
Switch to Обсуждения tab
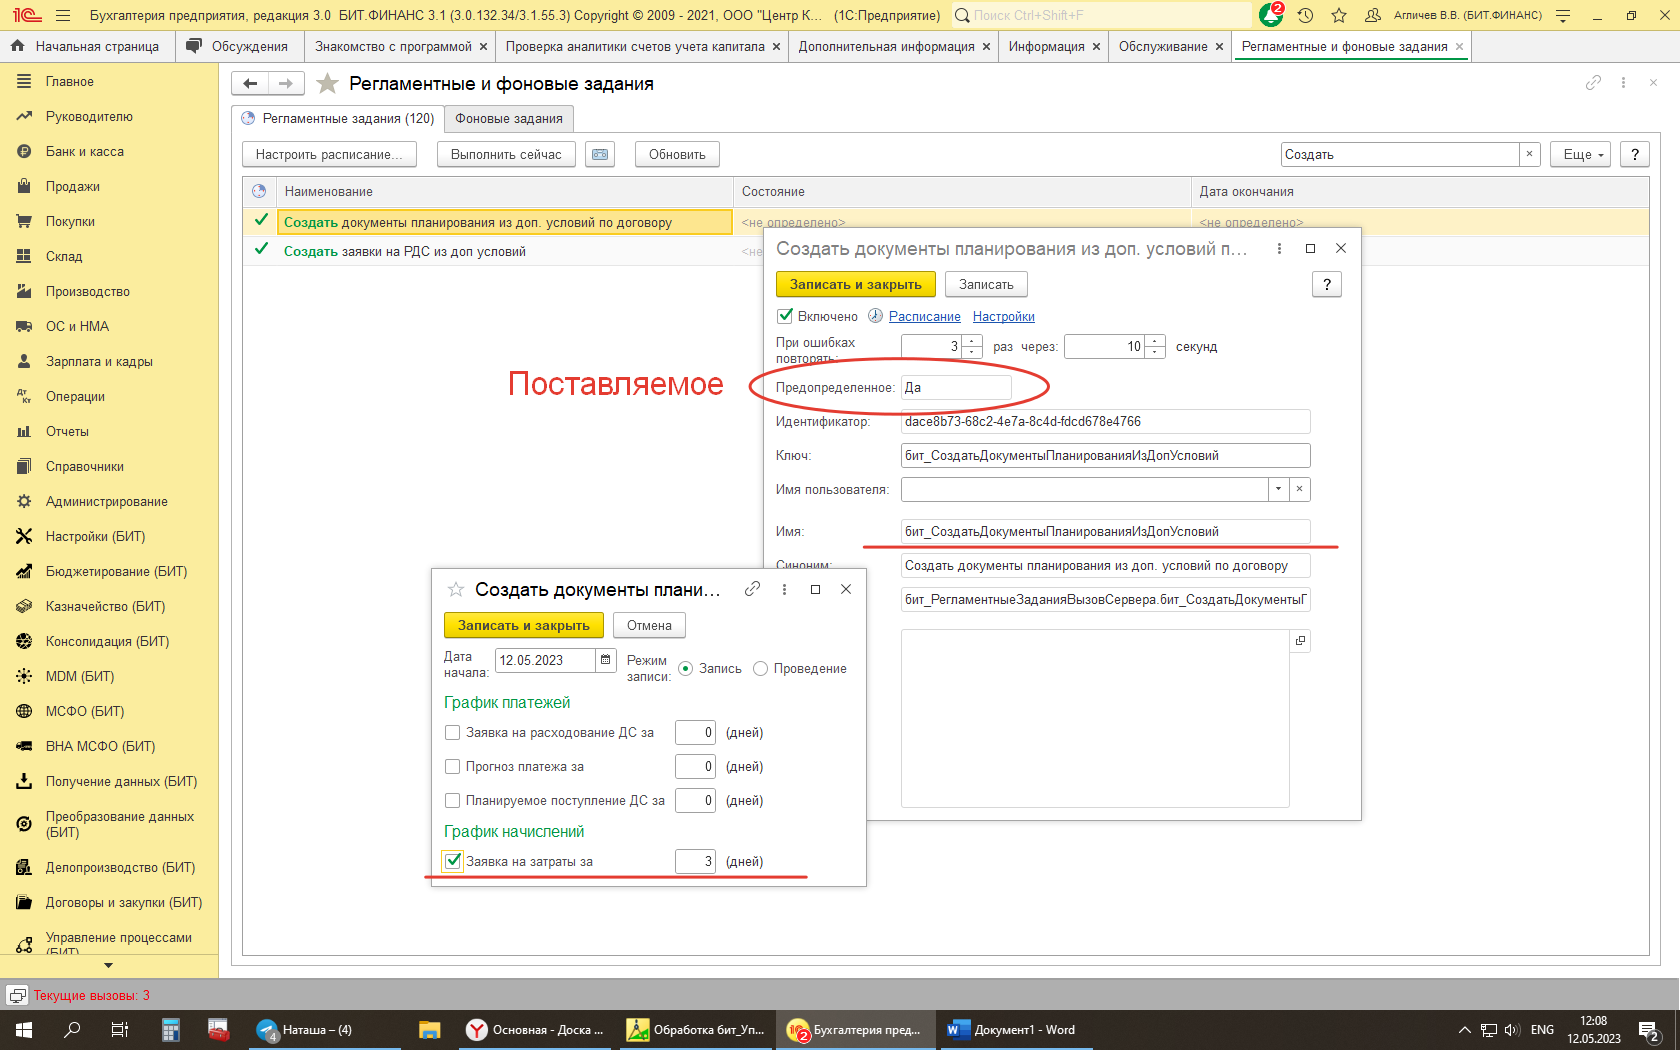(x=240, y=46)
